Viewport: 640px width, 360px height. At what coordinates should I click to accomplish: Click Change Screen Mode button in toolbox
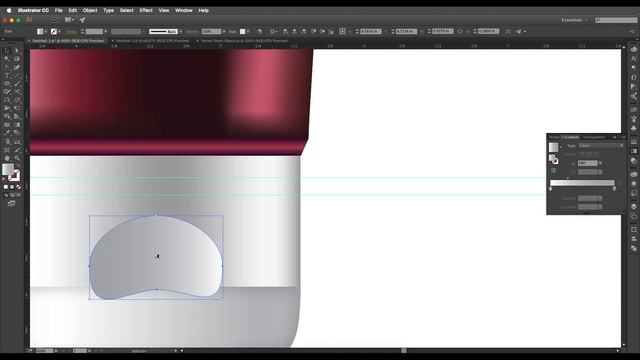tap(11, 203)
